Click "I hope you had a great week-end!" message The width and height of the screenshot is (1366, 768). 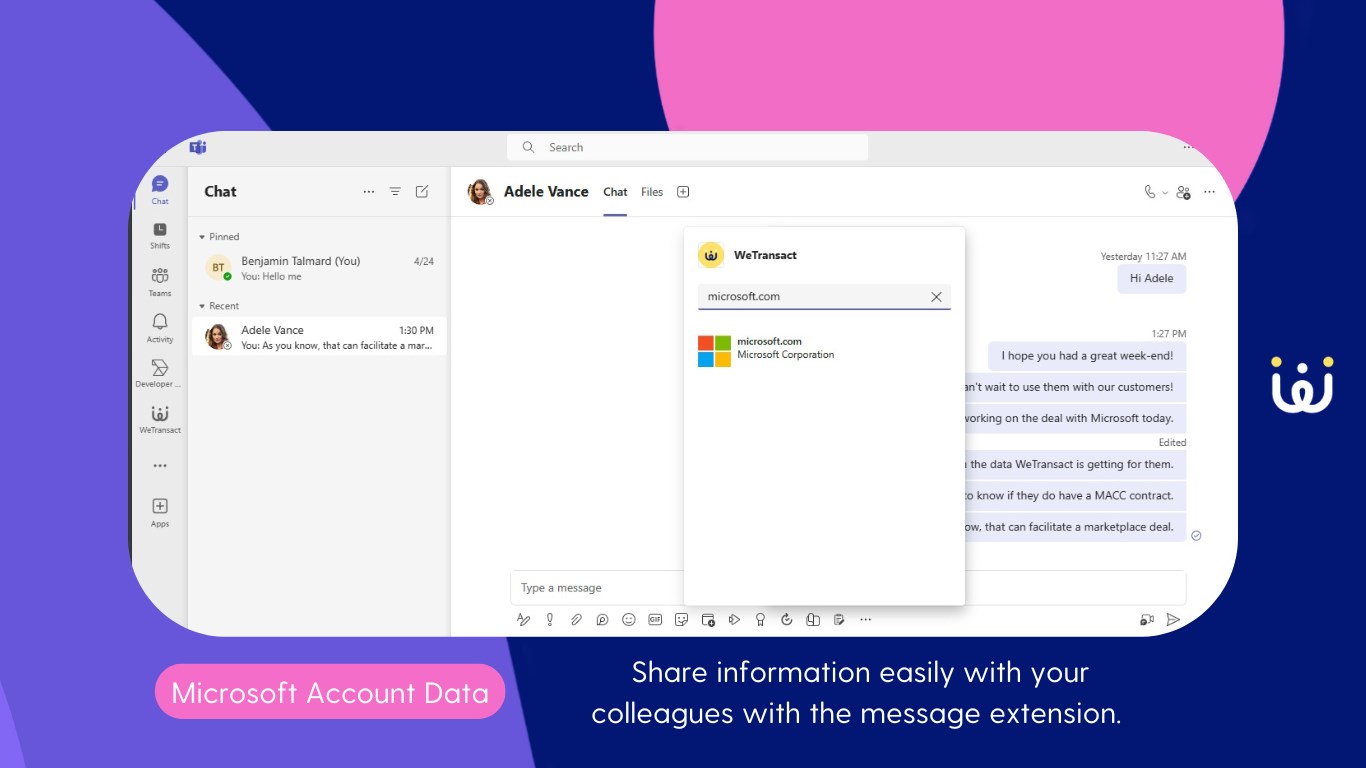click(1087, 356)
